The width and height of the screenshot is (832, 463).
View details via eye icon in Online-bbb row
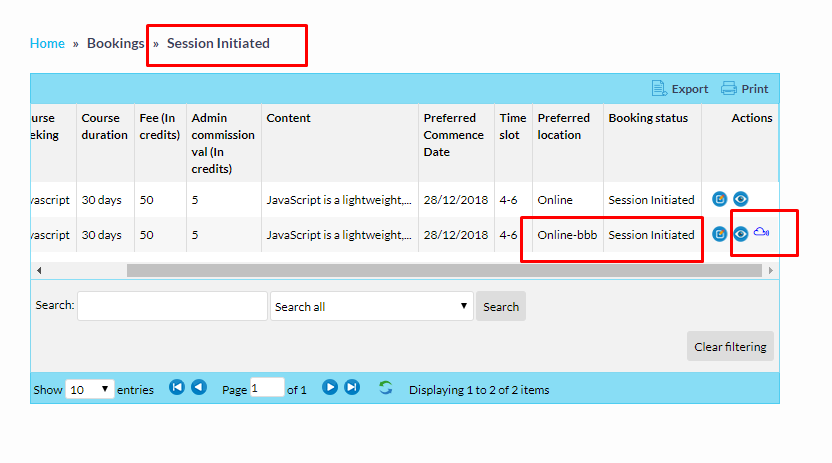pos(741,234)
